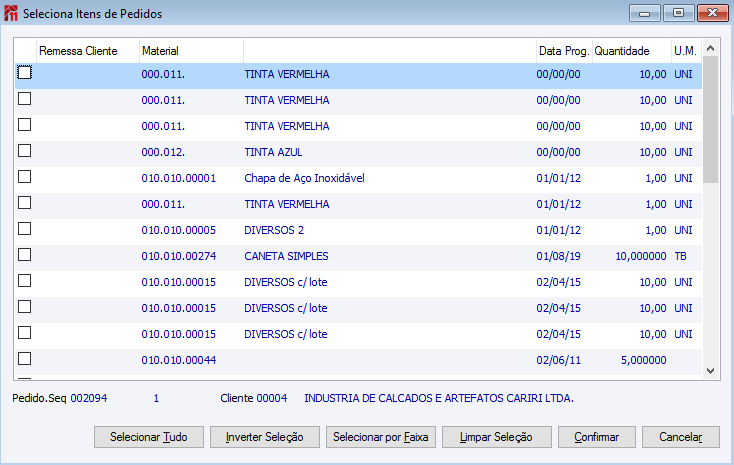The width and height of the screenshot is (734, 465).
Task: Click the date 01/08/19
Action: click(558, 256)
